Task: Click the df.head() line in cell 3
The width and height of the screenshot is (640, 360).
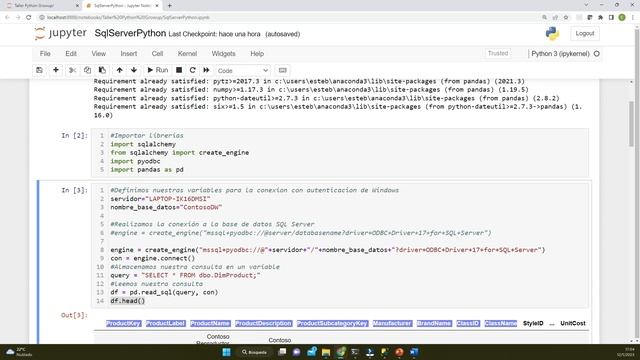Action: click(127, 301)
